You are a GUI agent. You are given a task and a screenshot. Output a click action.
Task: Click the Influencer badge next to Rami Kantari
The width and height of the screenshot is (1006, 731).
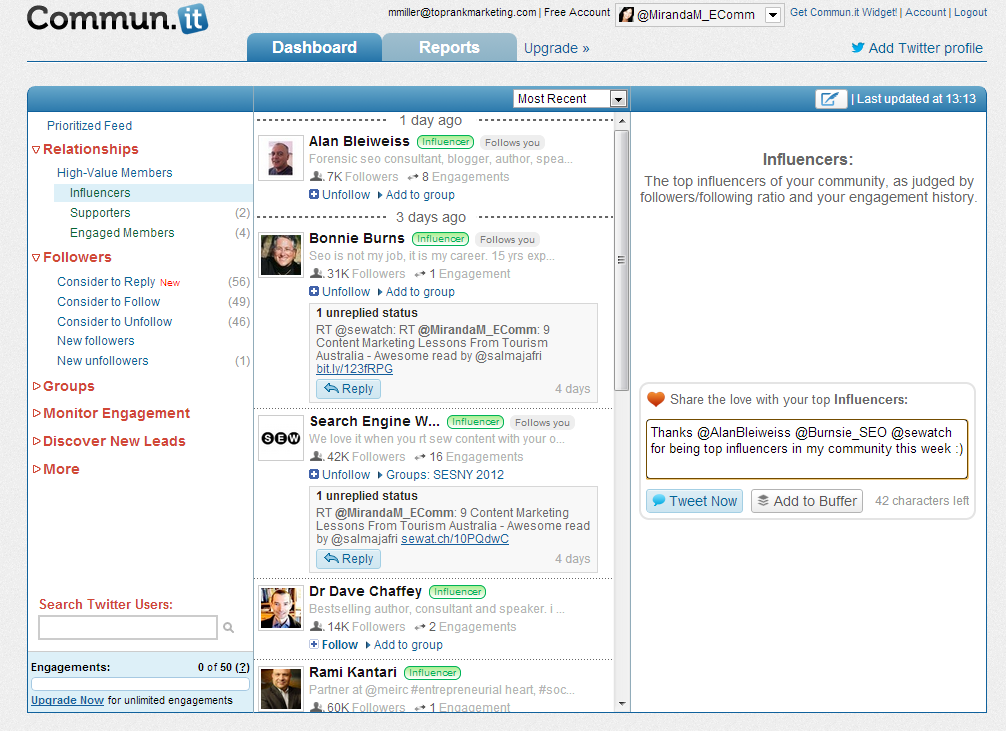coord(432,673)
